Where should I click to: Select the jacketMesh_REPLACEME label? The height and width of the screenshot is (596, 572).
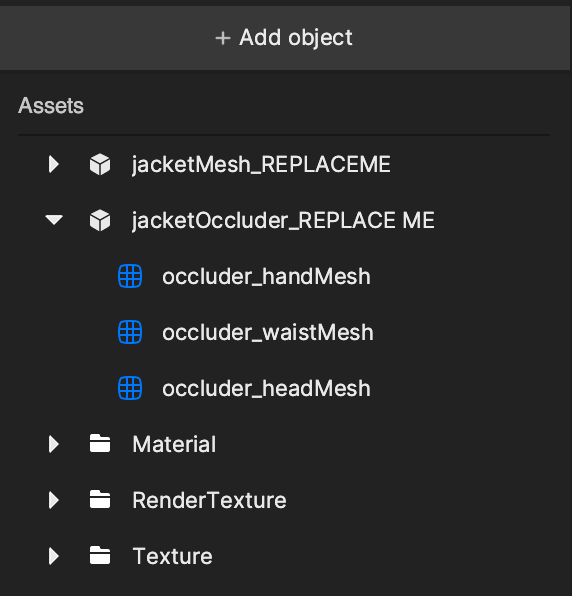261,165
